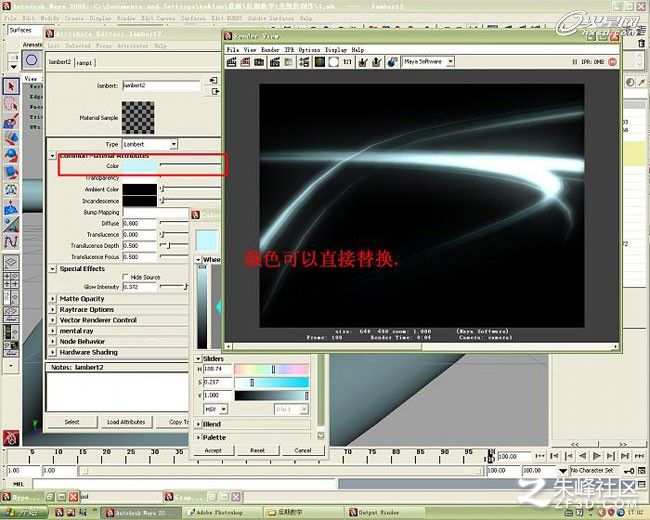This screenshot has height=520, width=650.
Task: Switch to the lambert2 tab
Action: tap(60, 62)
